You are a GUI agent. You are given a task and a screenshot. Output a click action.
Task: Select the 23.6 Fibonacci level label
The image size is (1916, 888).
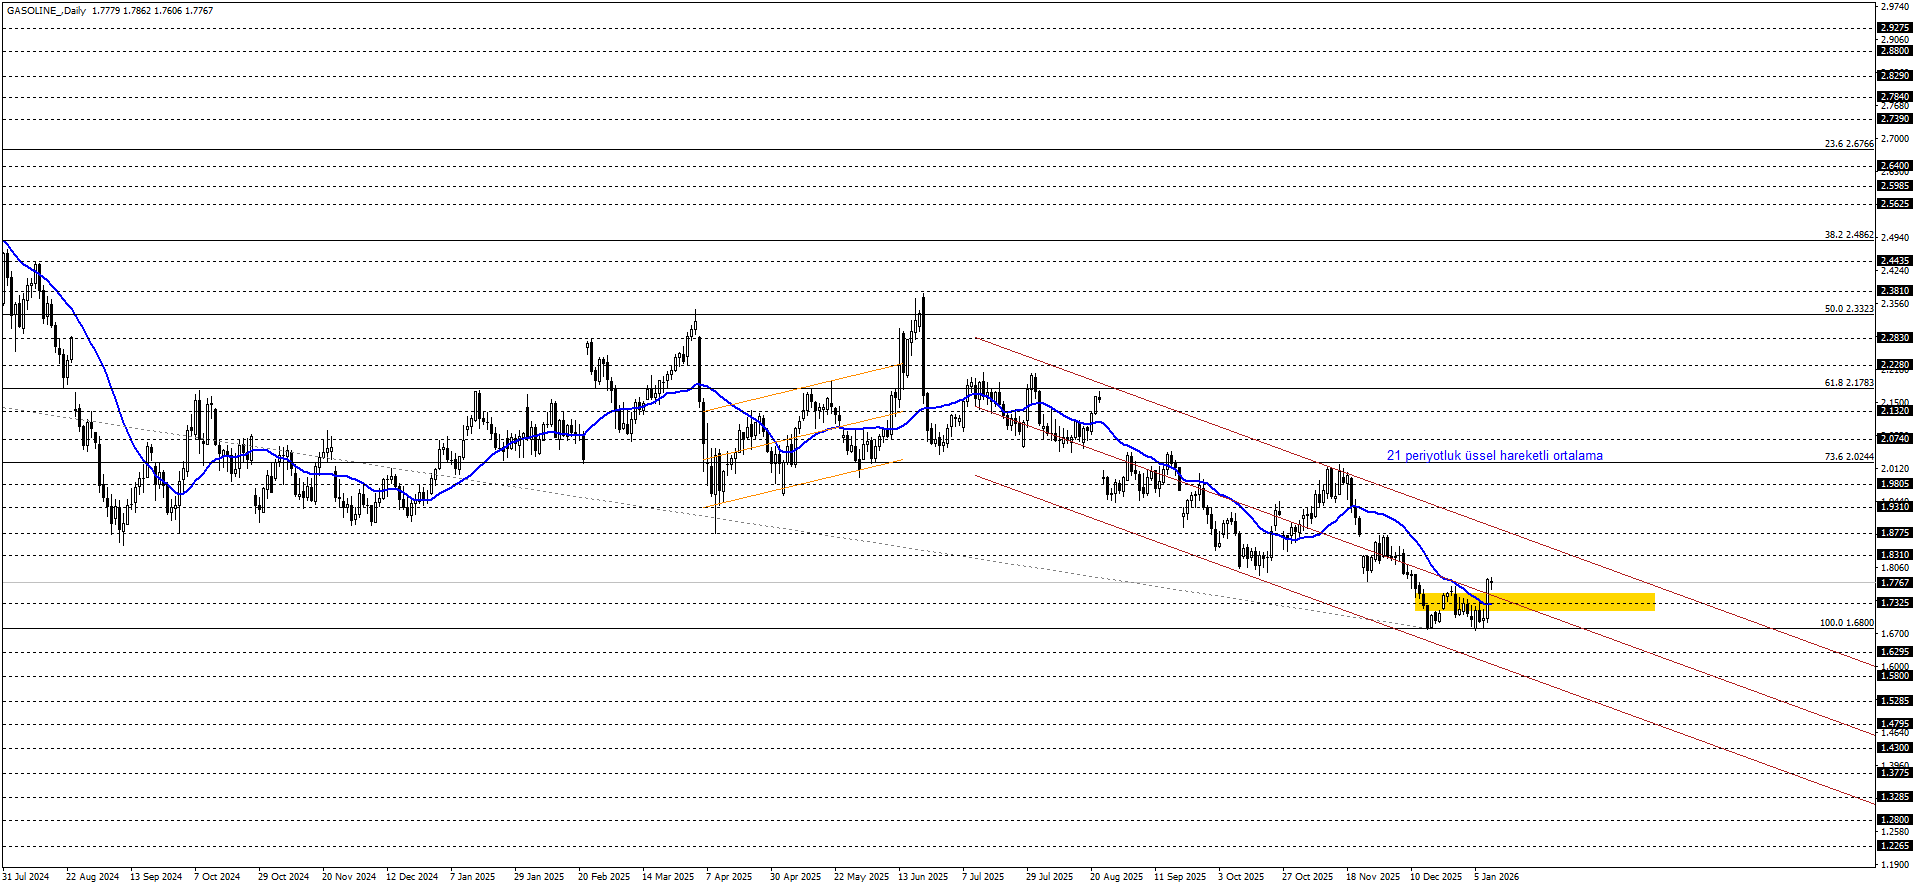tap(1848, 144)
